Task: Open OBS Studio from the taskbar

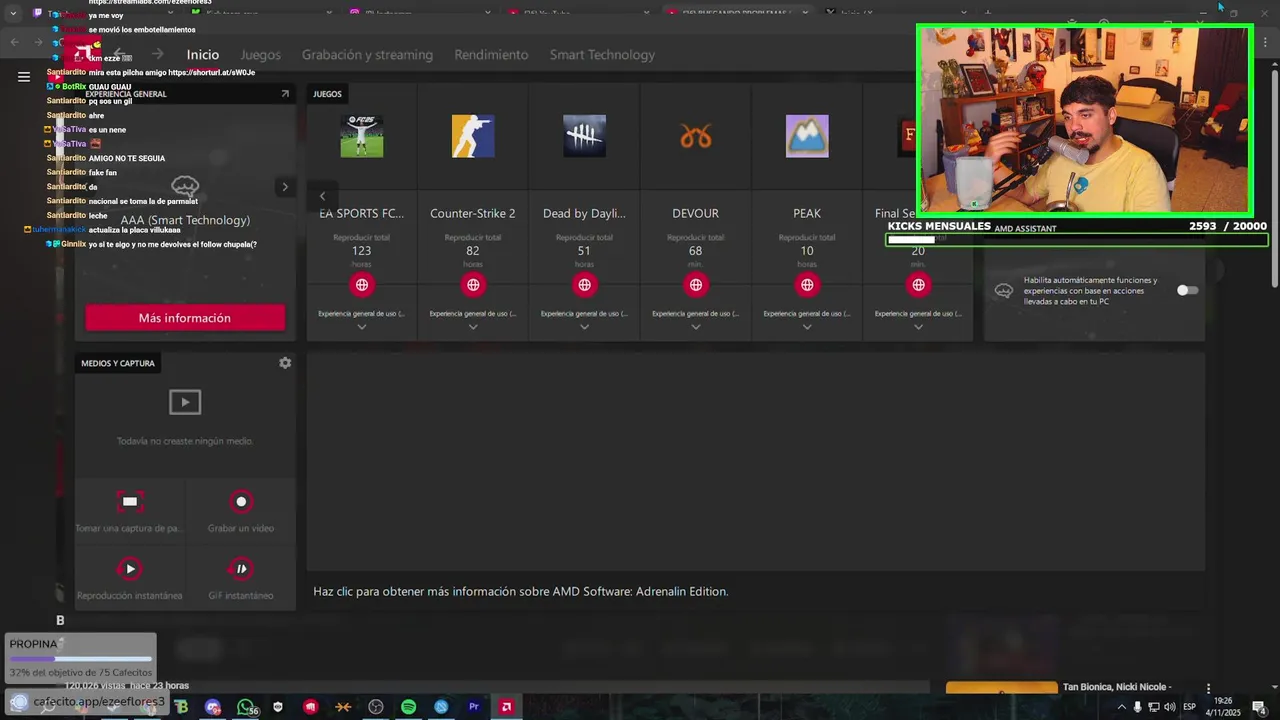Action: (x=376, y=707)
